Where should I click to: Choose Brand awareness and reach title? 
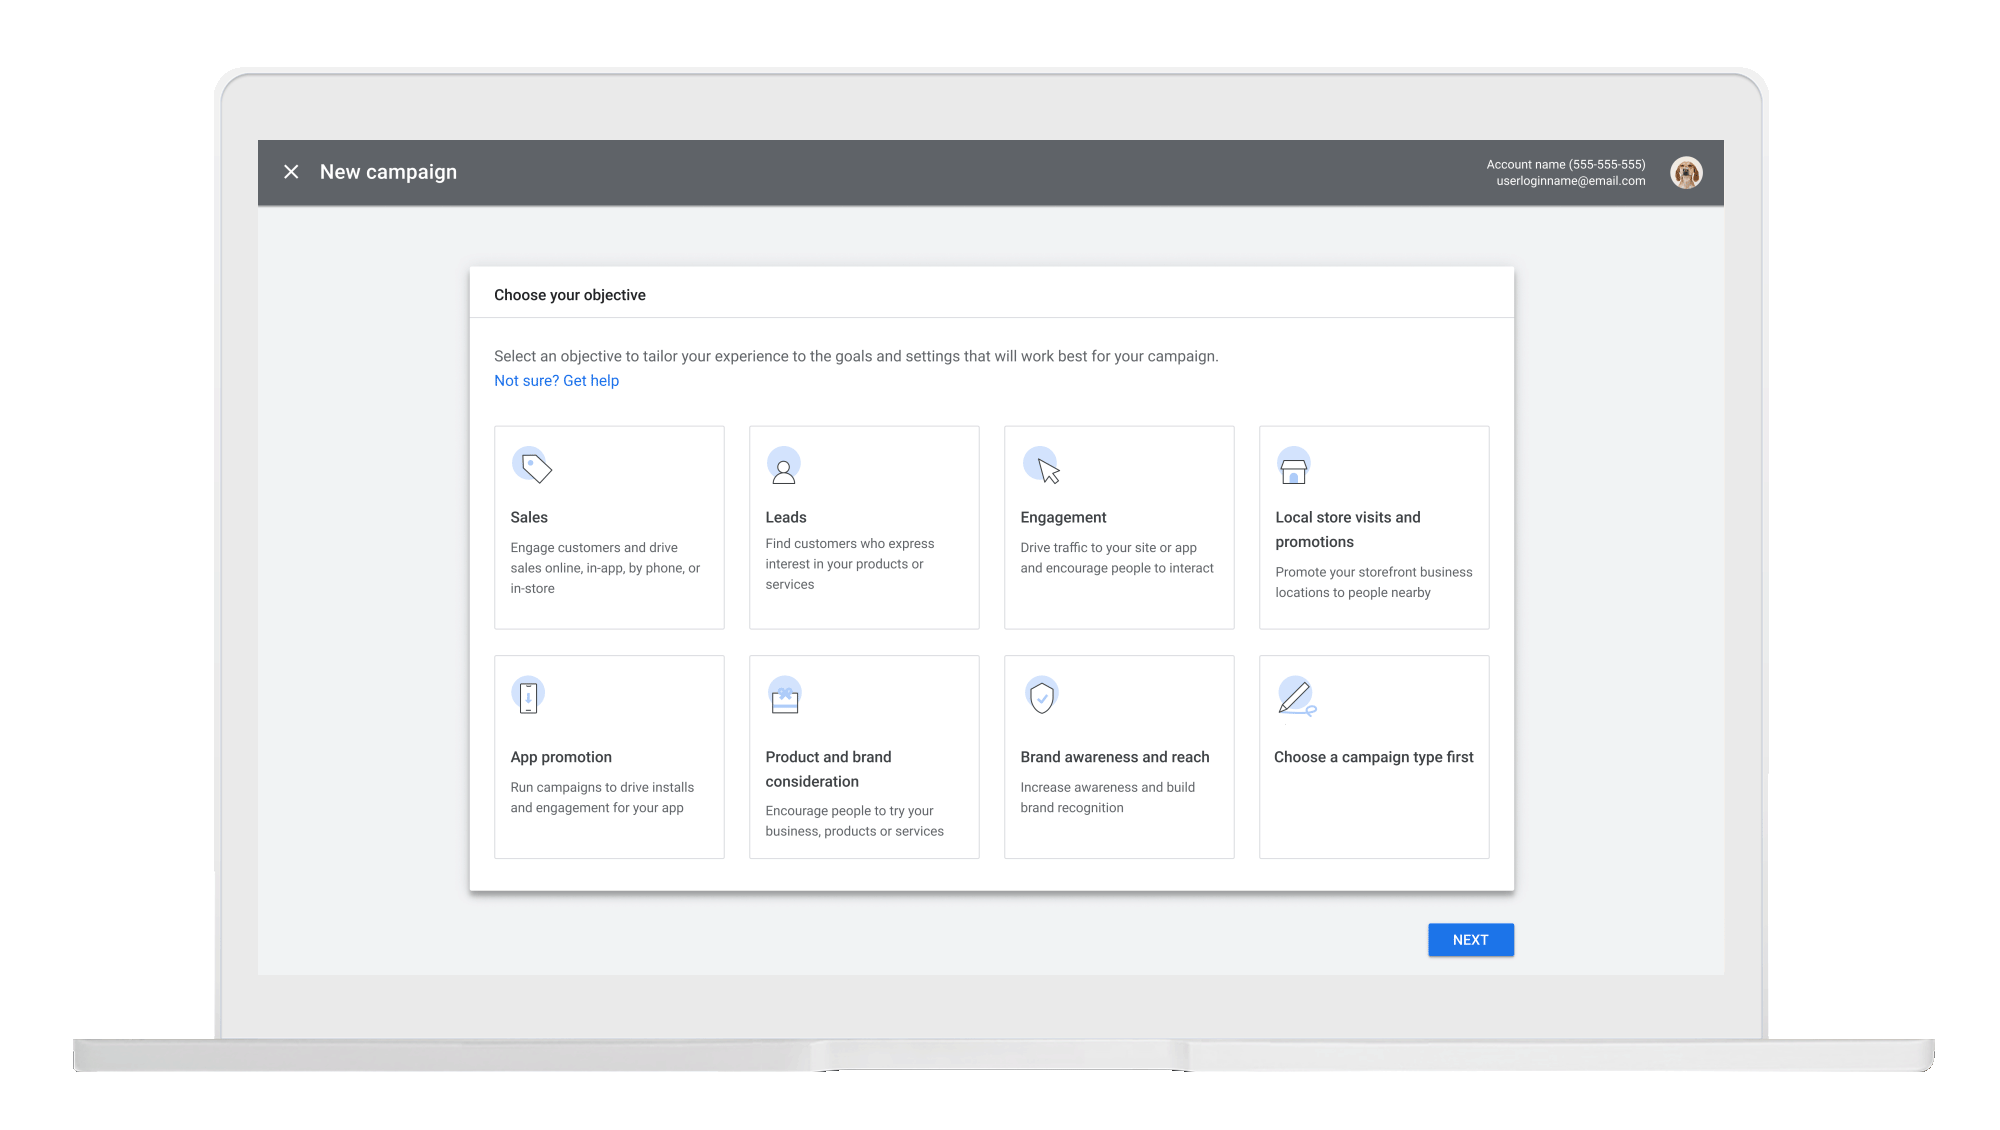click(1114, 757)
